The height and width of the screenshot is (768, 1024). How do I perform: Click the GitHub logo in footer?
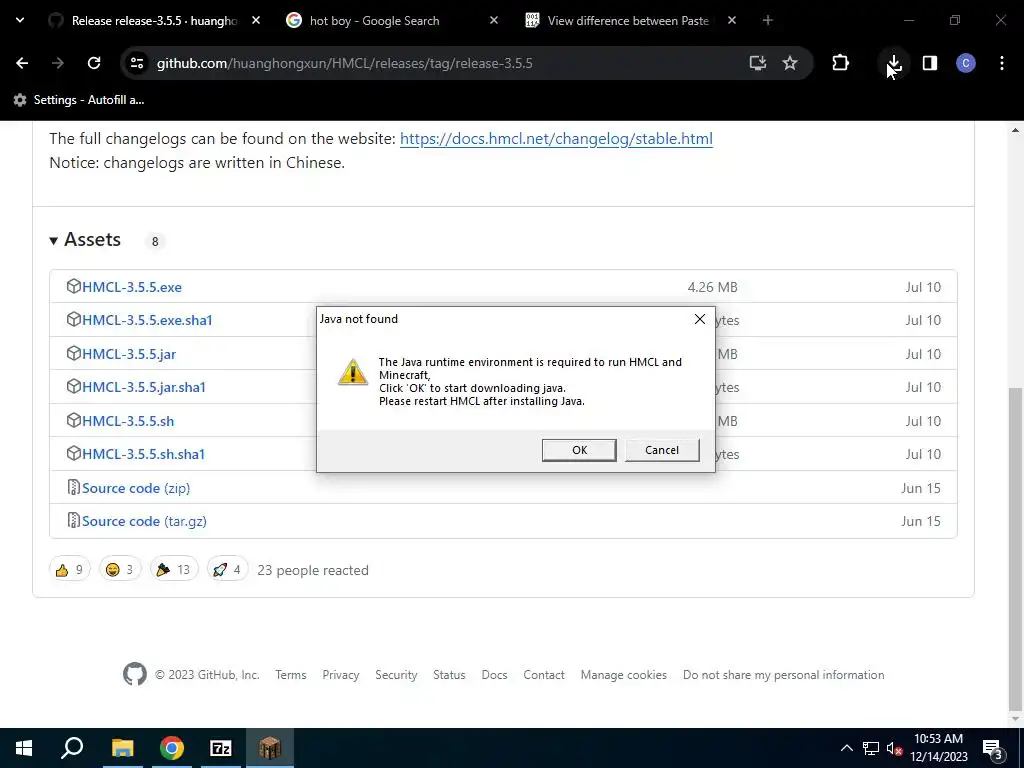tap(135, 675)
